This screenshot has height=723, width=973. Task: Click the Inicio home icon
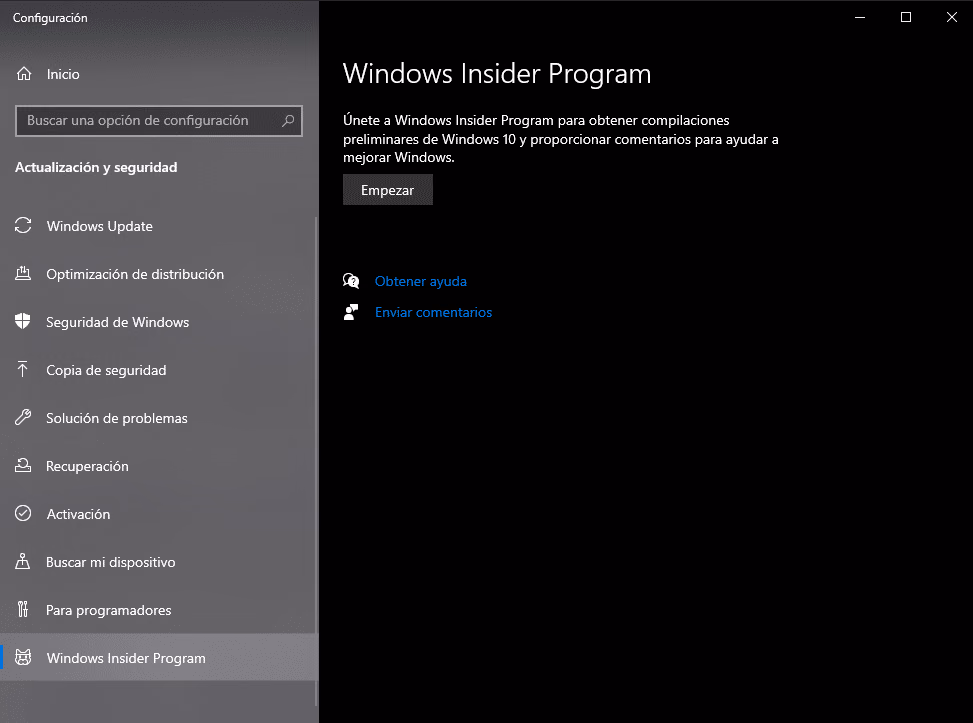coord(24,74)
